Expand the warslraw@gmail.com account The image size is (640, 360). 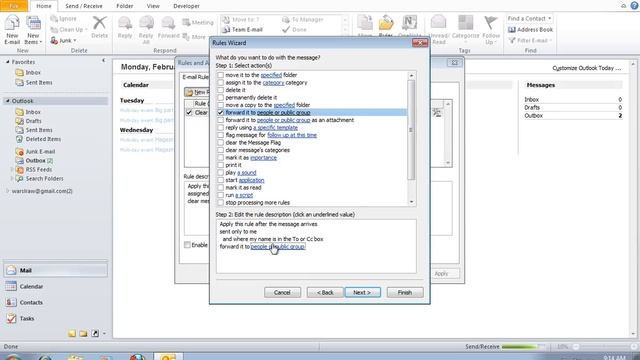[x=7, y=191]
